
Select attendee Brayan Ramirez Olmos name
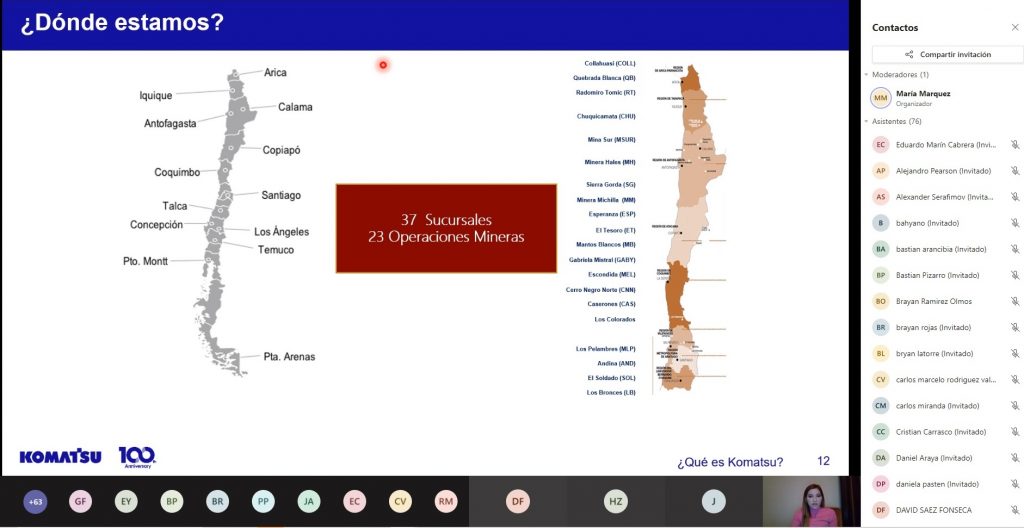pos(934,301)
